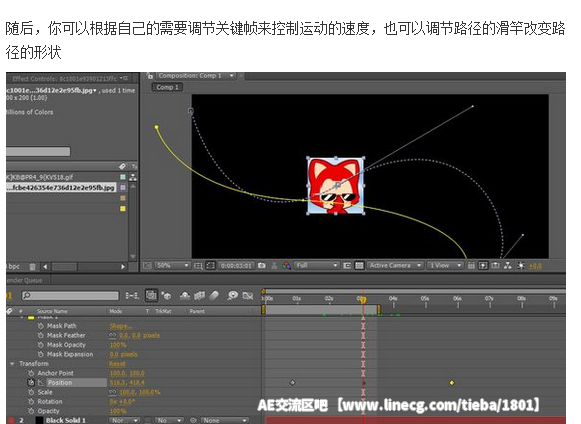Open the Active Camera dropdown
This screenshot has width=581, height=424.
[395, 266]
